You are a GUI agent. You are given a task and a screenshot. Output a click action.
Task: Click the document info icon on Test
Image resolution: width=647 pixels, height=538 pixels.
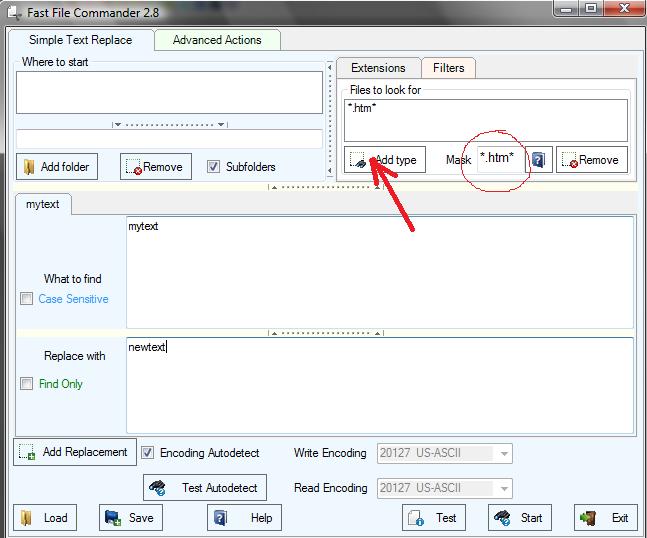(416, 518)
